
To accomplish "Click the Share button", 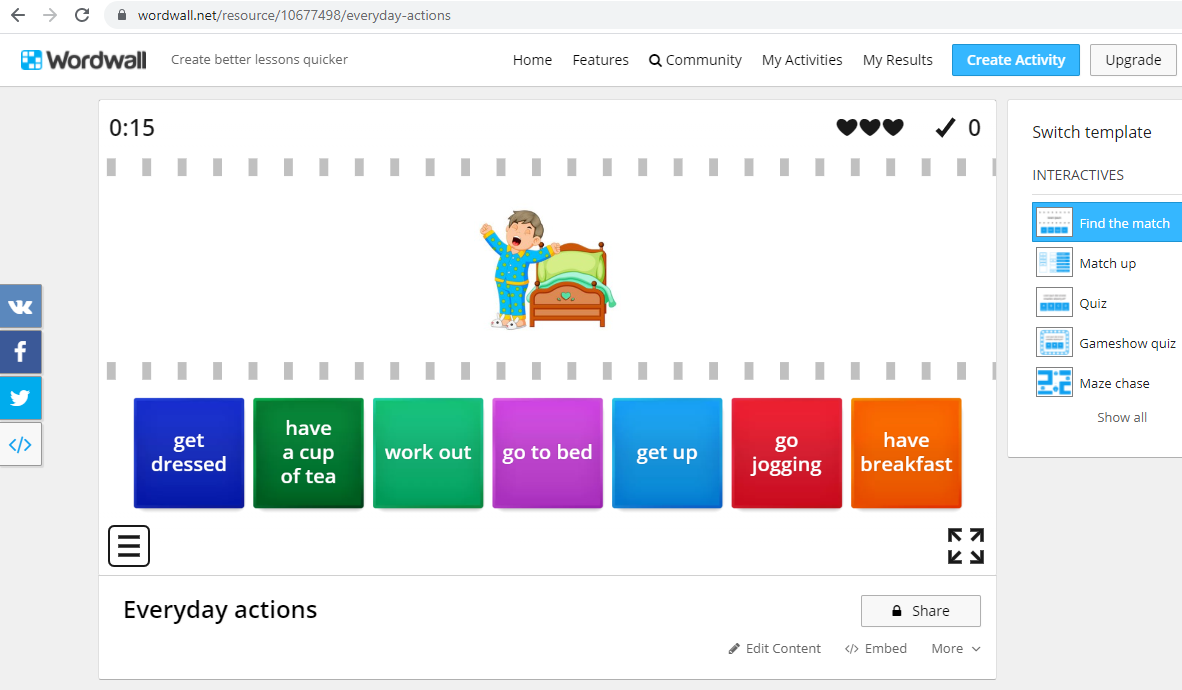I will (x=920, y=611).
